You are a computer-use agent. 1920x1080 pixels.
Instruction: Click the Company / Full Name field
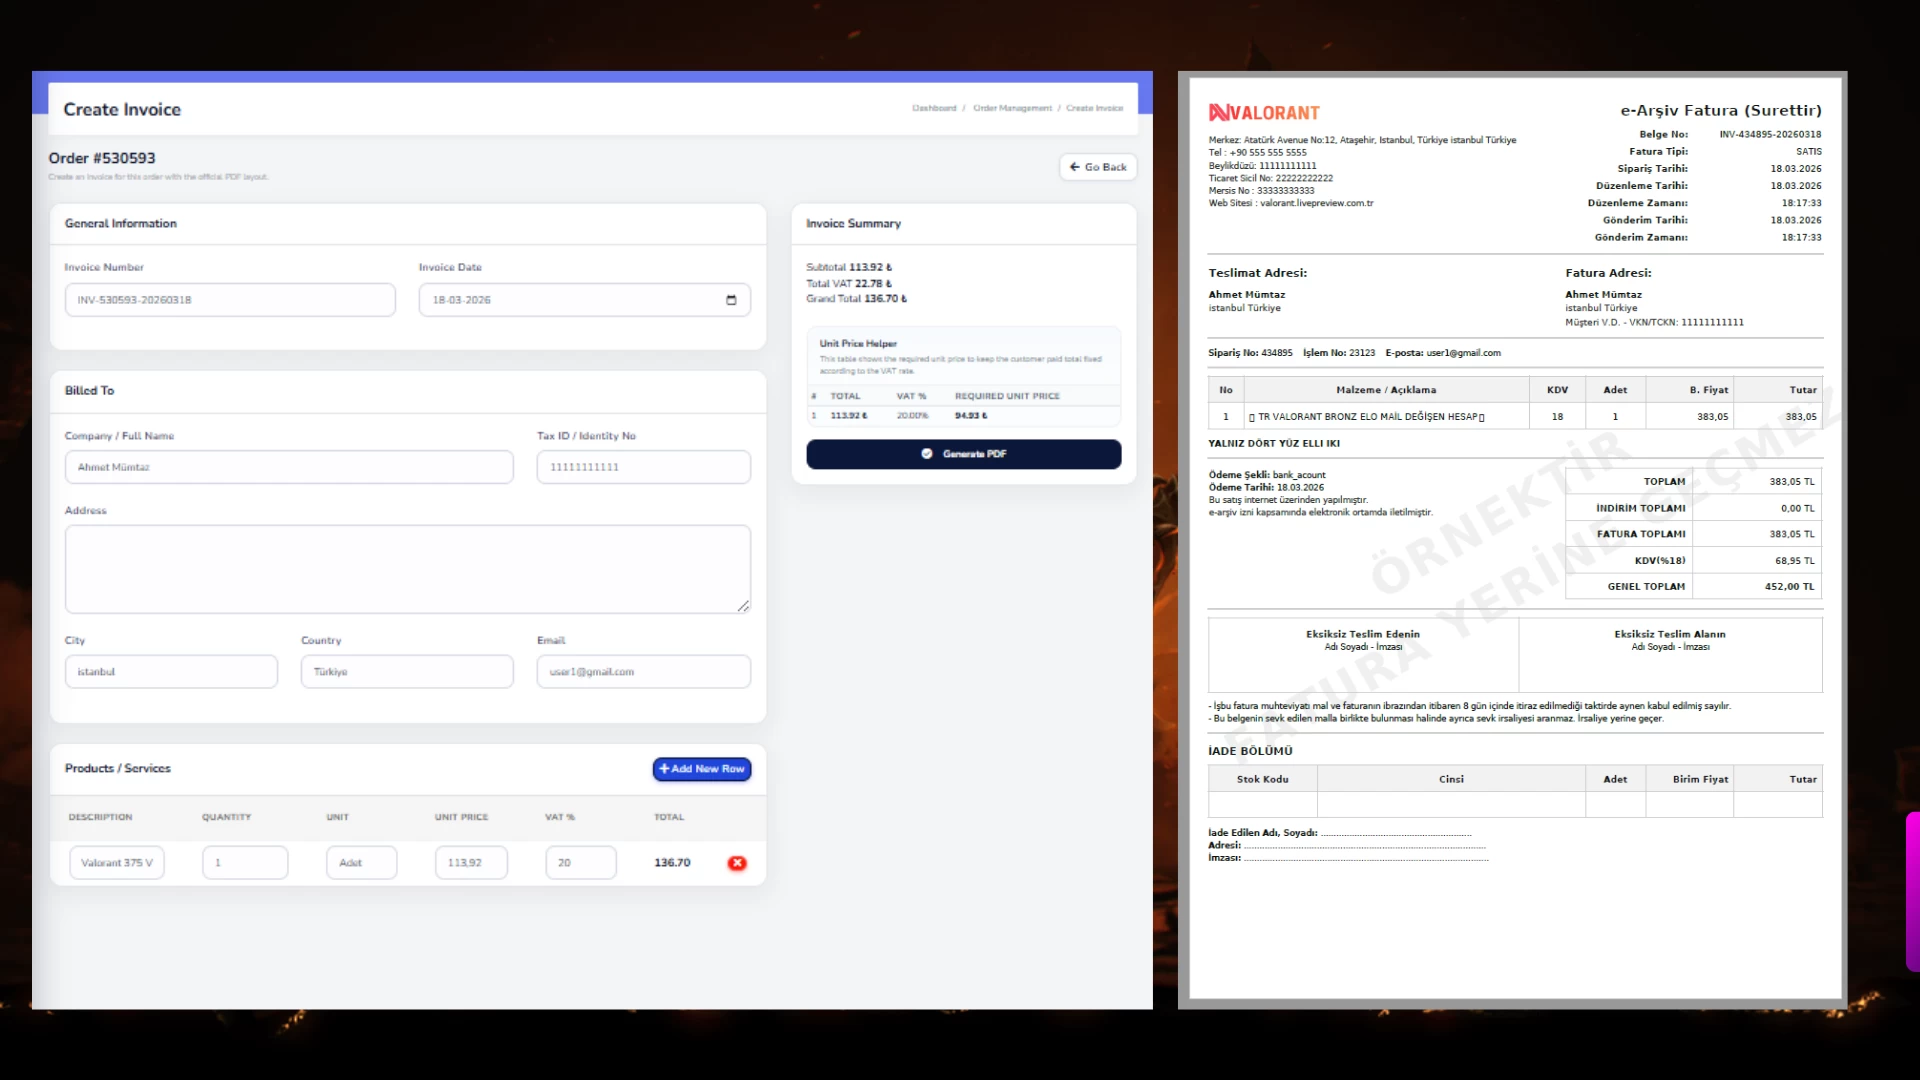pos(289,467)
